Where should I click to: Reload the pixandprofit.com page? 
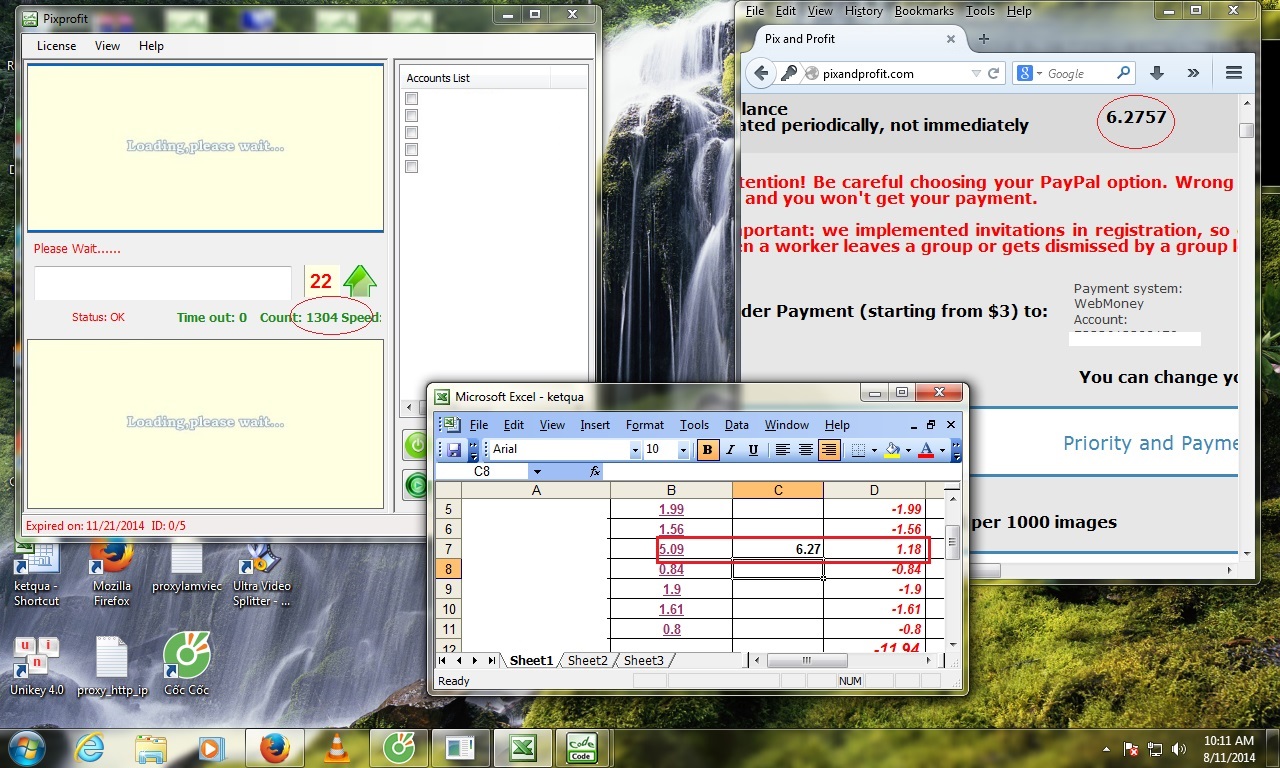coord(994,73)
